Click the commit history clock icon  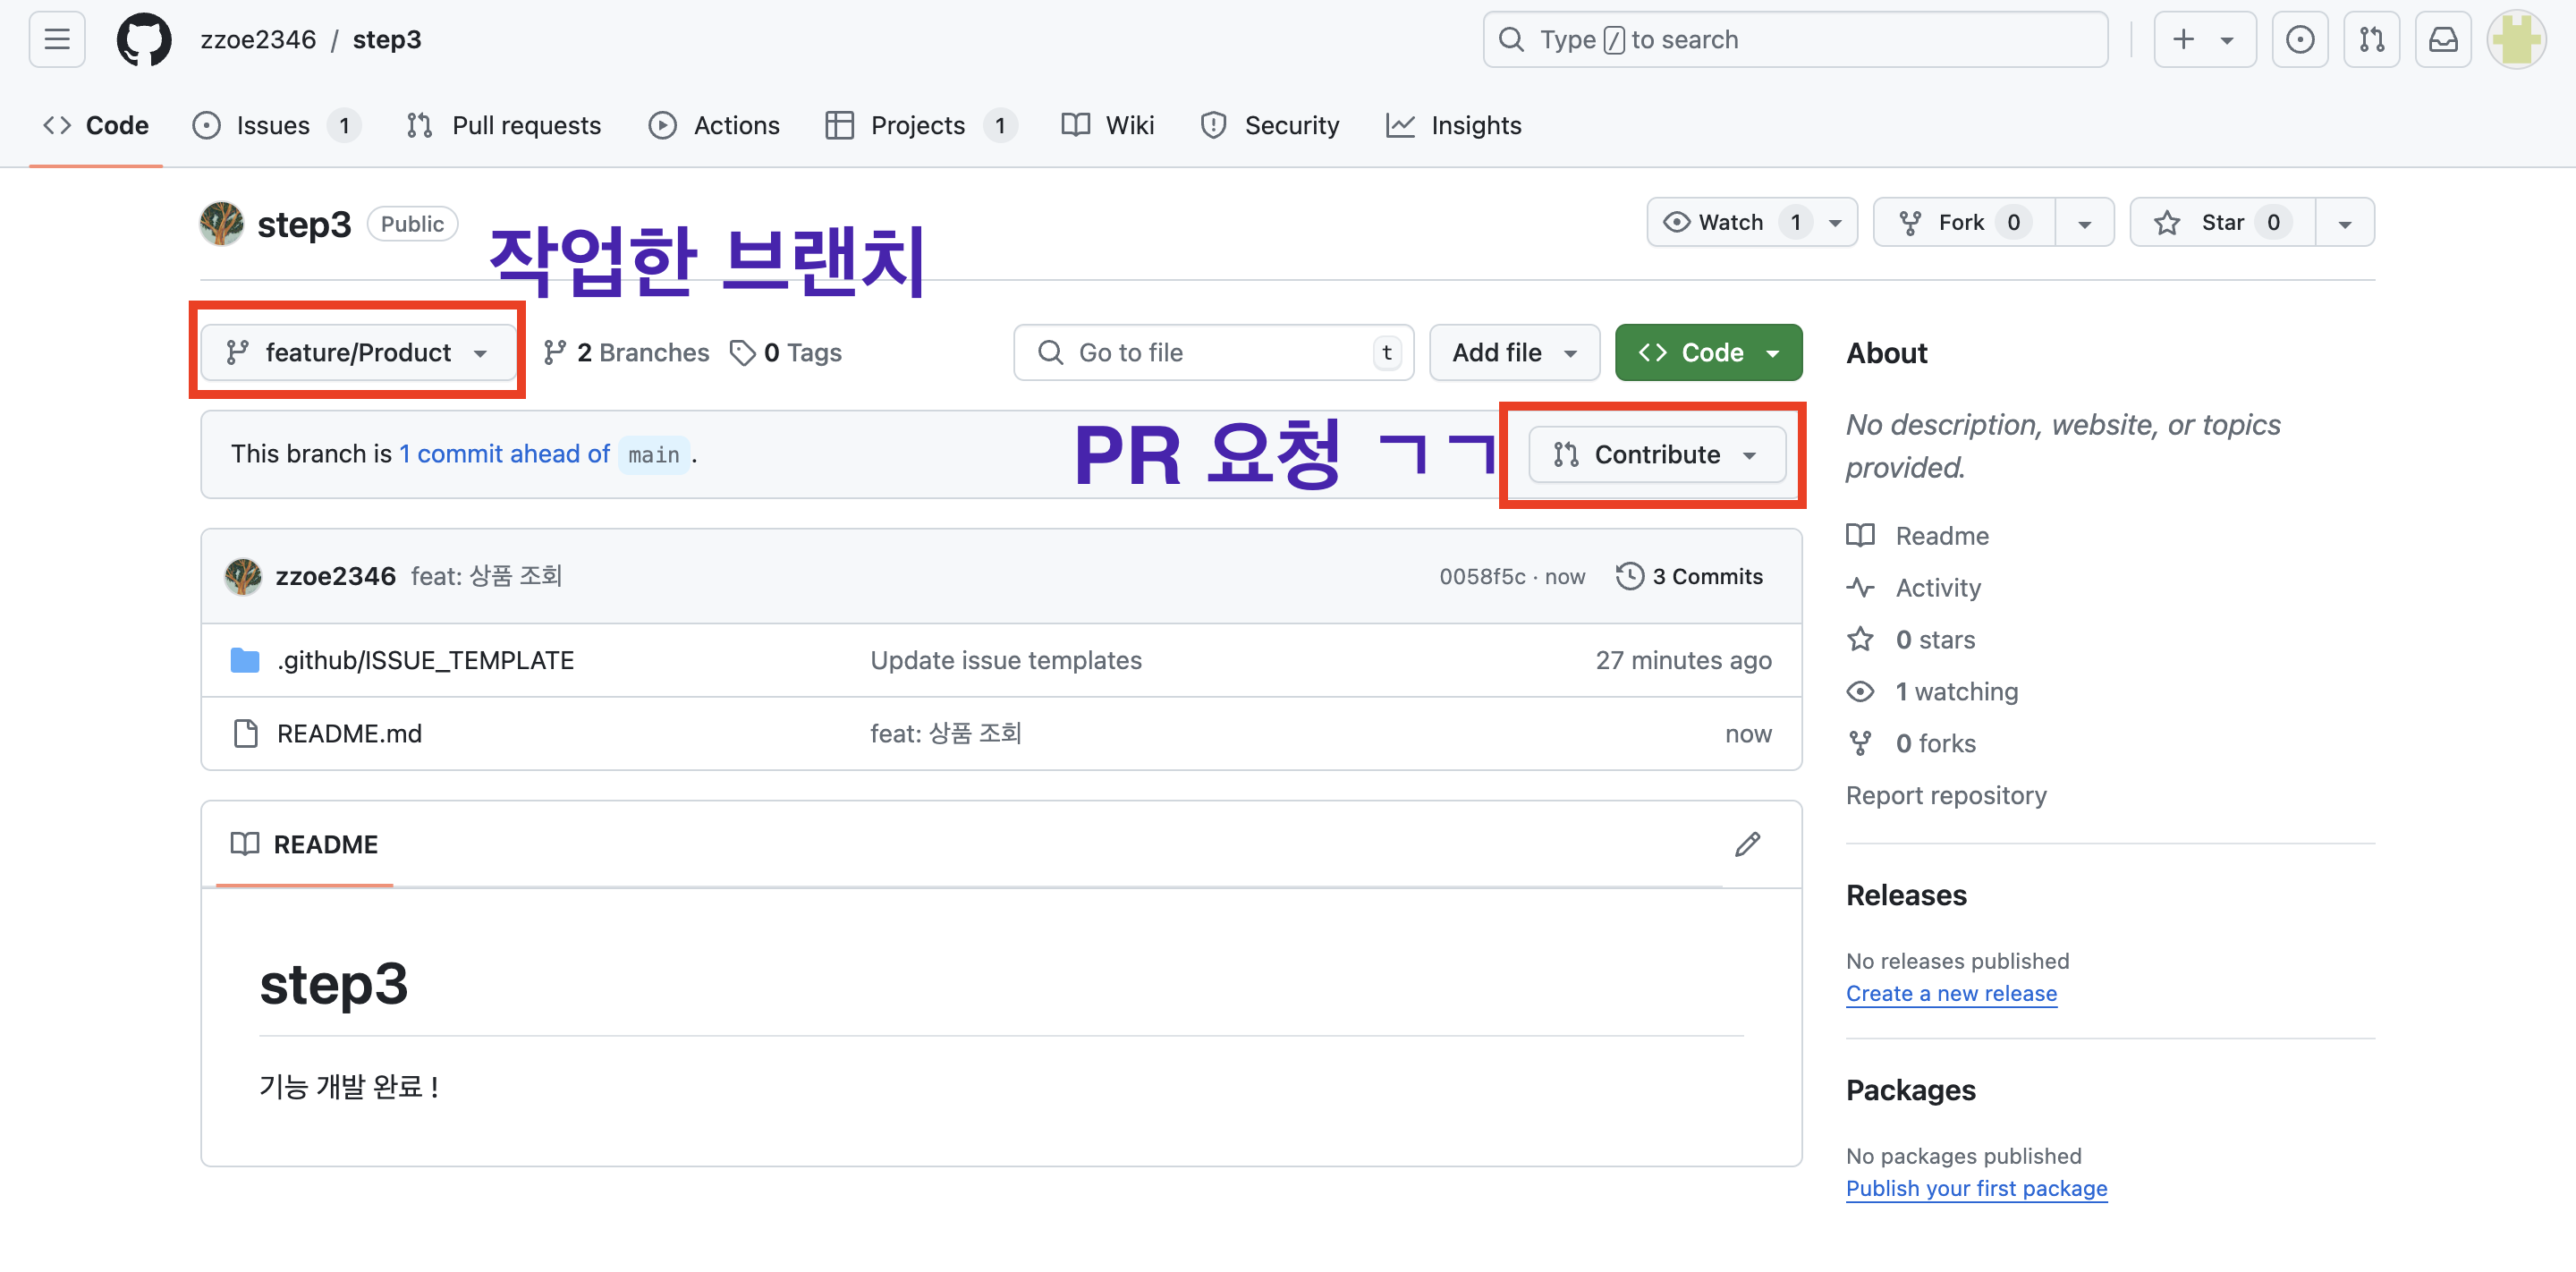pyautogui.click(x=1629, y=576)
